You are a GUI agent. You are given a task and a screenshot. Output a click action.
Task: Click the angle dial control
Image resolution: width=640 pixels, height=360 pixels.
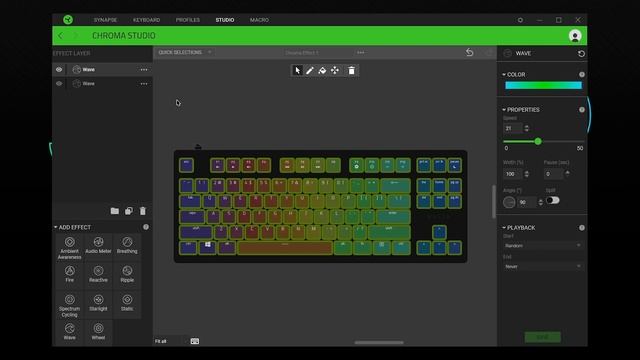click(x=509, y=202)
